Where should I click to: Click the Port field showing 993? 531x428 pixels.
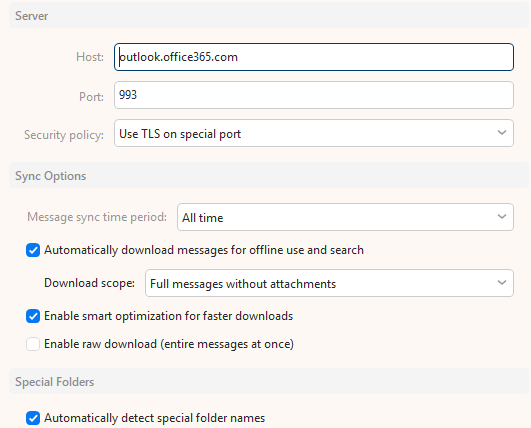point(314,95)
